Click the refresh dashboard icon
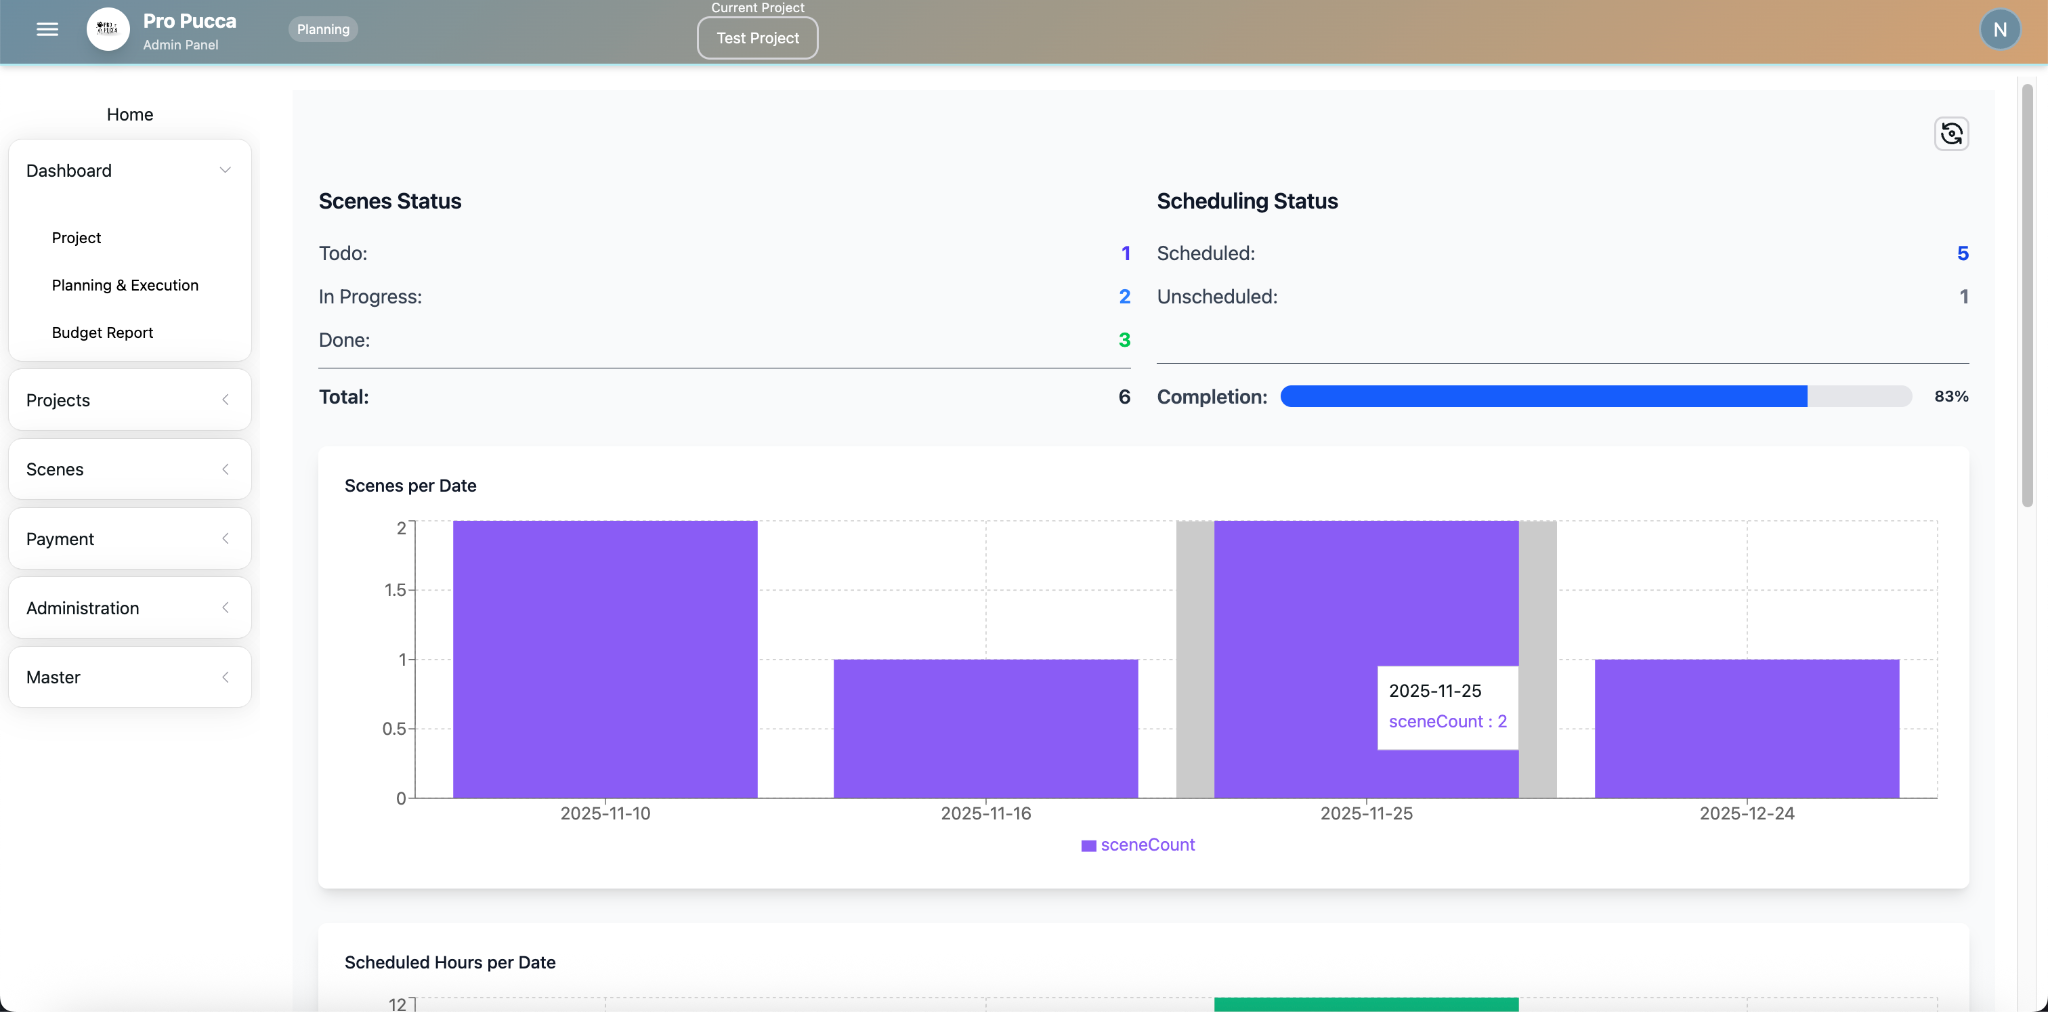This screenshot has height=1012, width=2048. point(1951,134)
